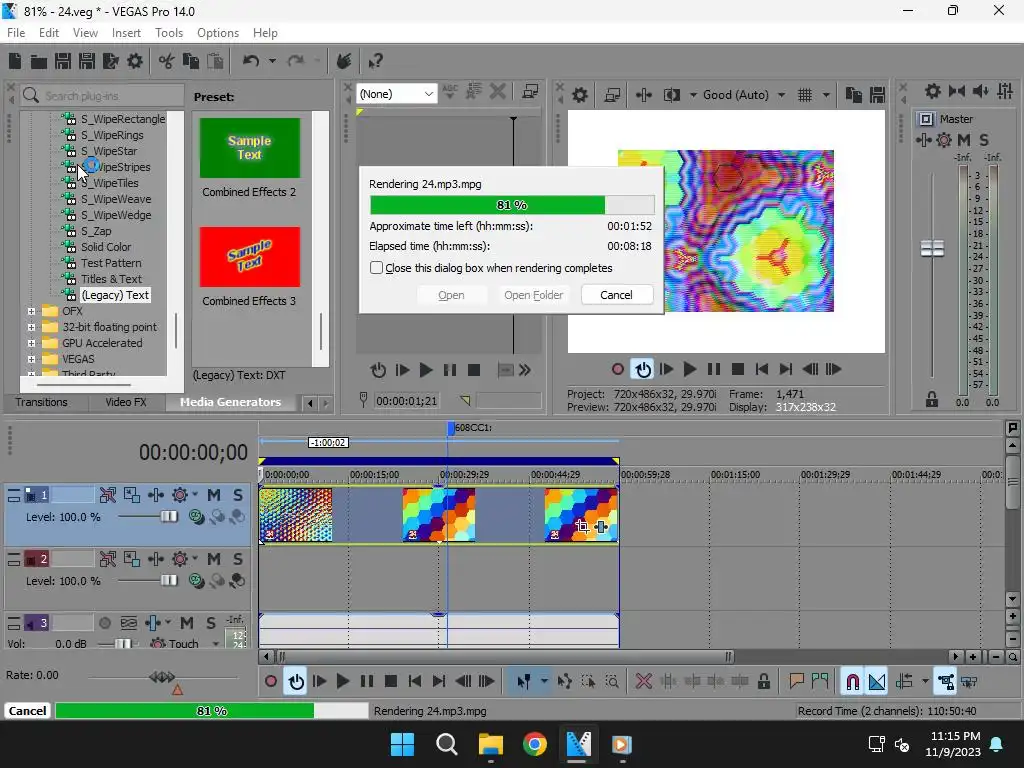The height and width of the screenshot is (768, 1024).
Task: Click the Master volume fader
Action: pyautogui.click(x=932, y=248)
